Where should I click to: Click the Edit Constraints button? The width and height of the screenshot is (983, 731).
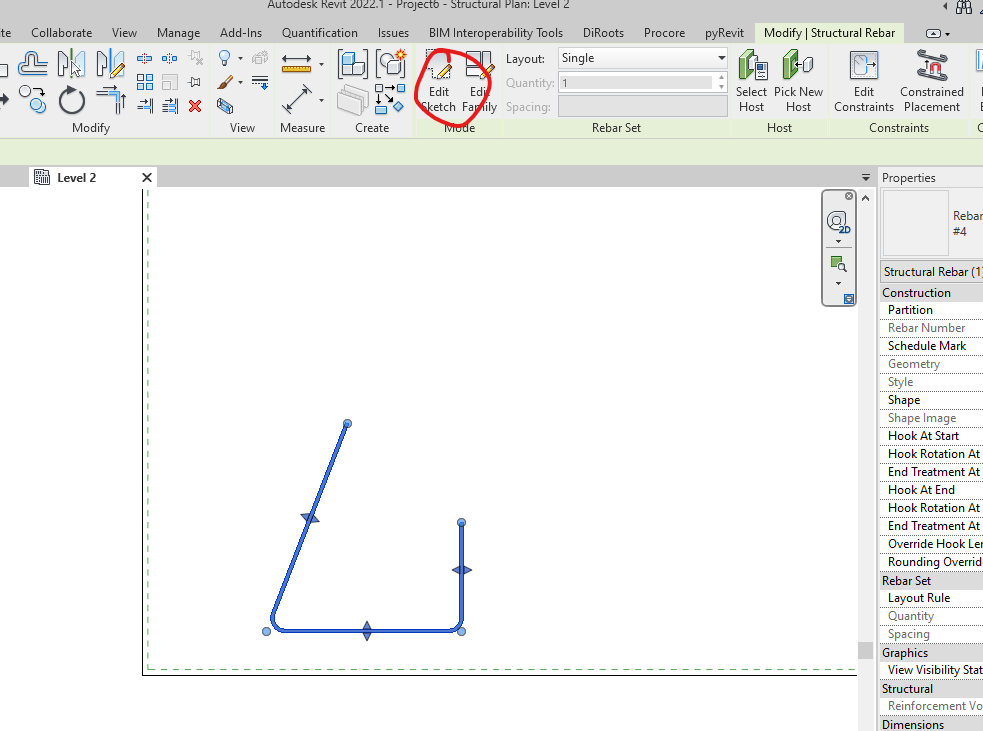[x=864, y=82]
